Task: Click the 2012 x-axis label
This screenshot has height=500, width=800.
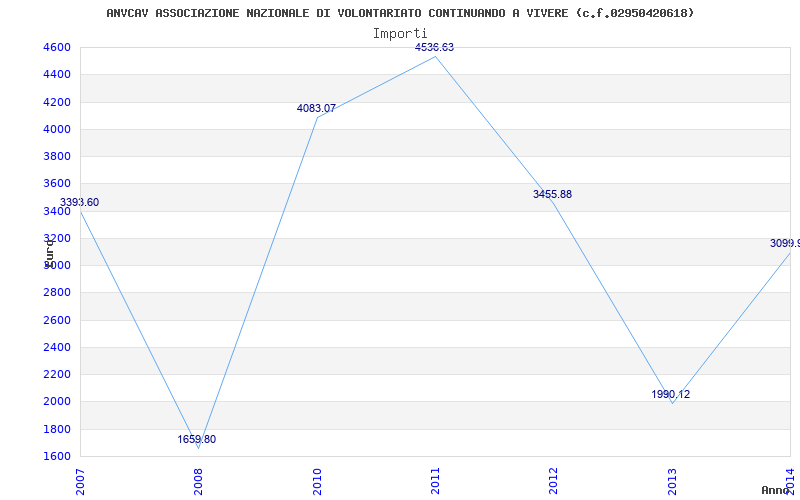Action: [x=554, y=482]
